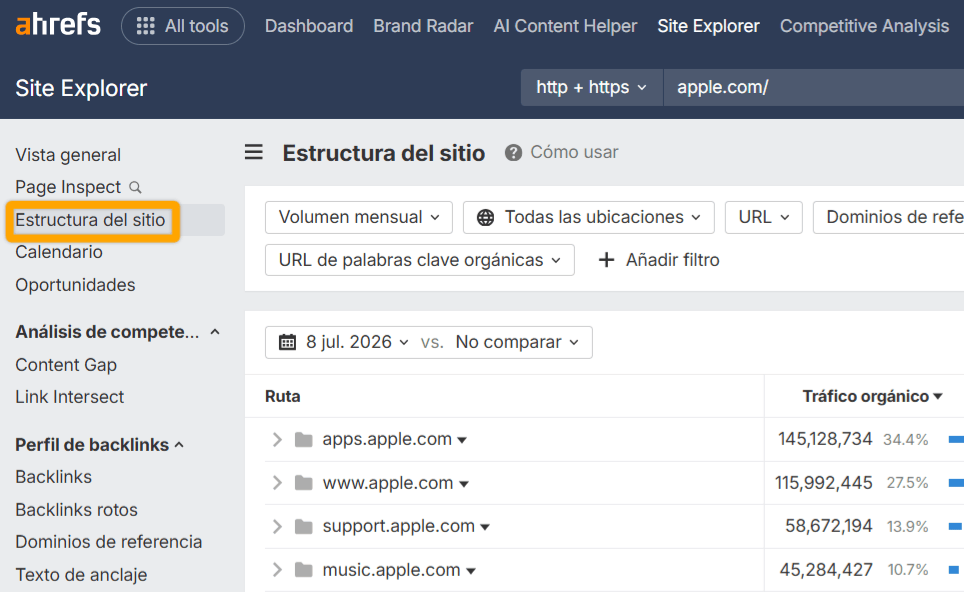Collapse the Análisis de compete... section
Image resolution: width=964 pixels, height=592 pixels.
(x=215, y=332)
